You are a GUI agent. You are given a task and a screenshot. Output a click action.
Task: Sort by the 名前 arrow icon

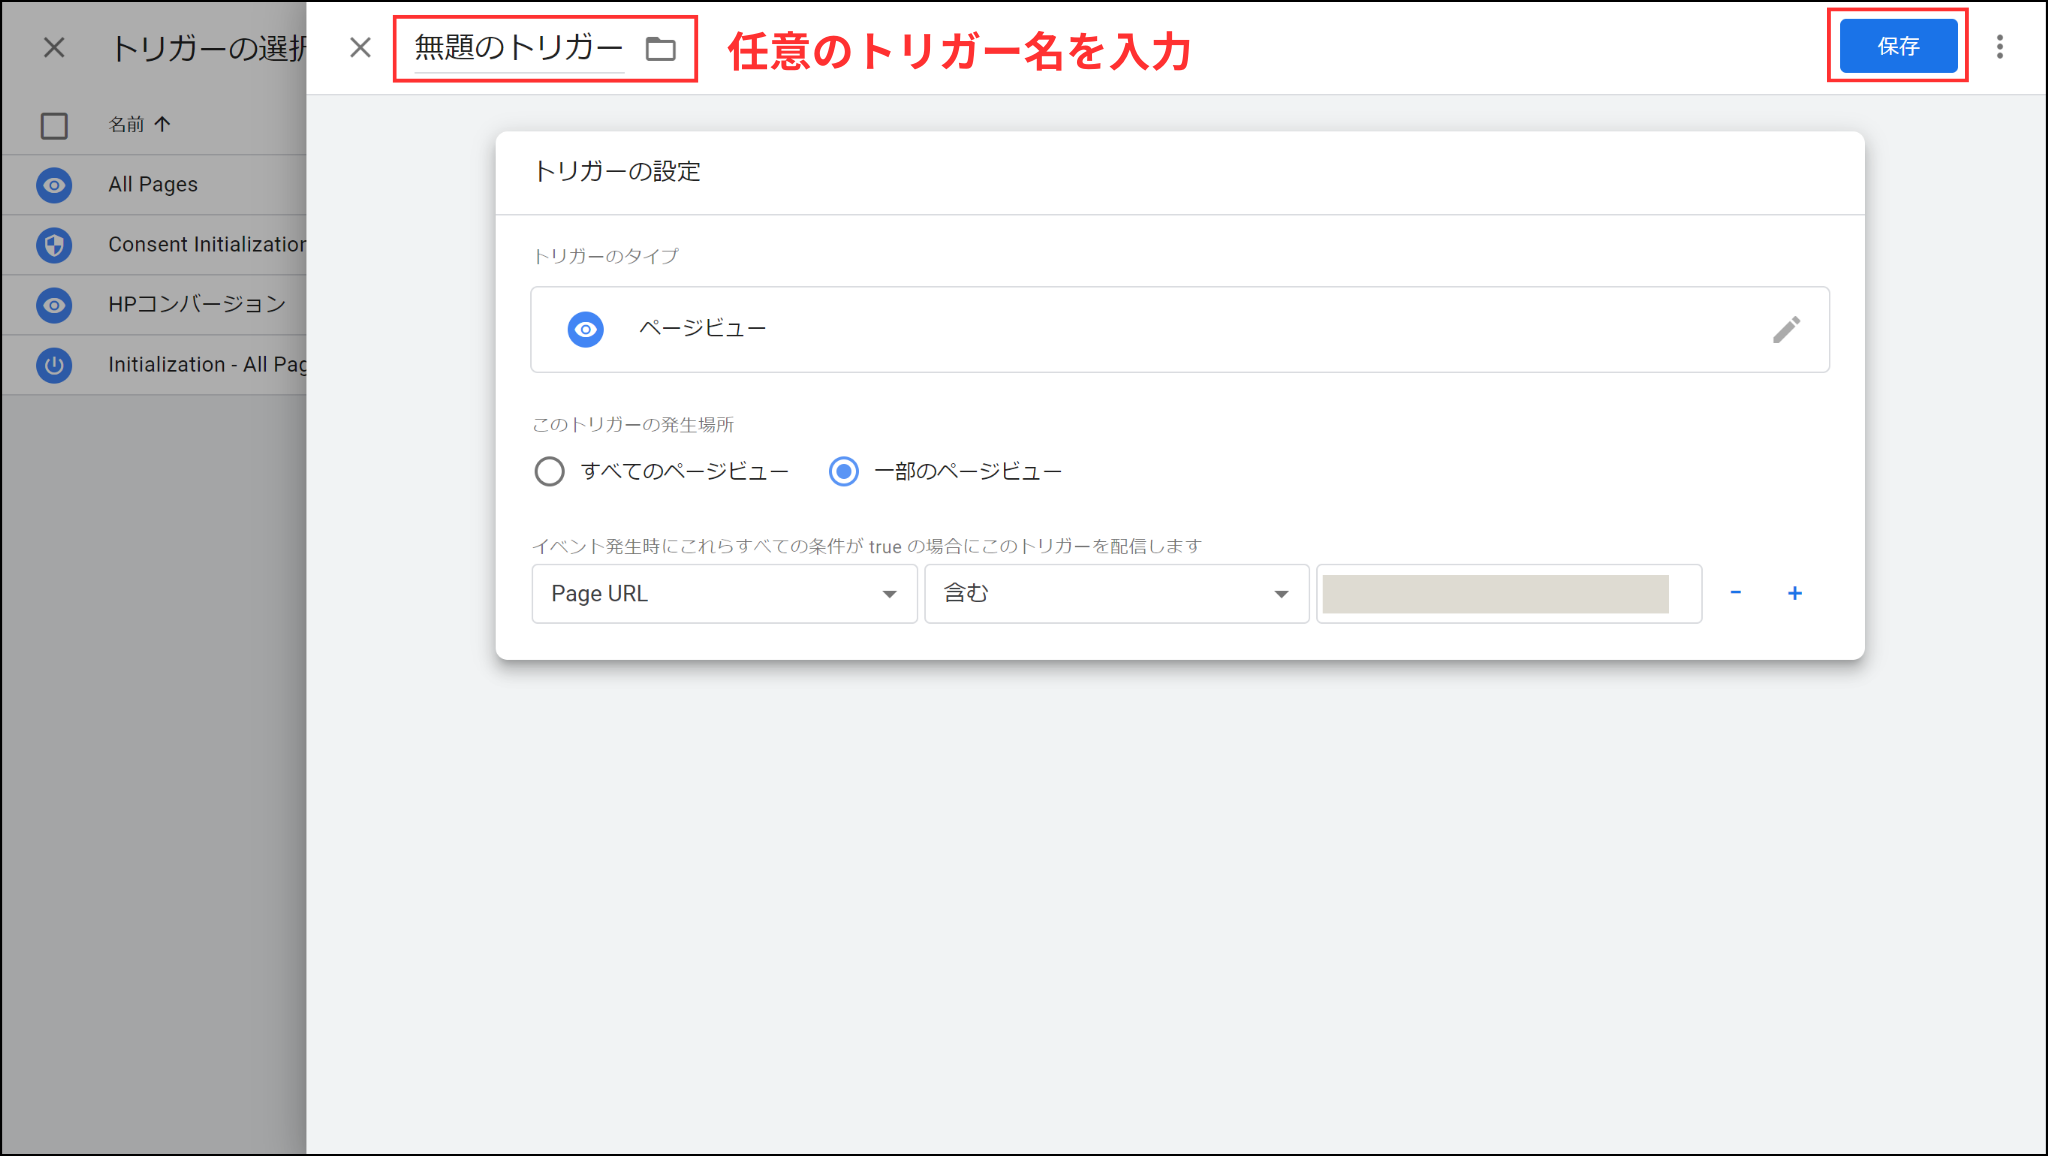point(162,124)
